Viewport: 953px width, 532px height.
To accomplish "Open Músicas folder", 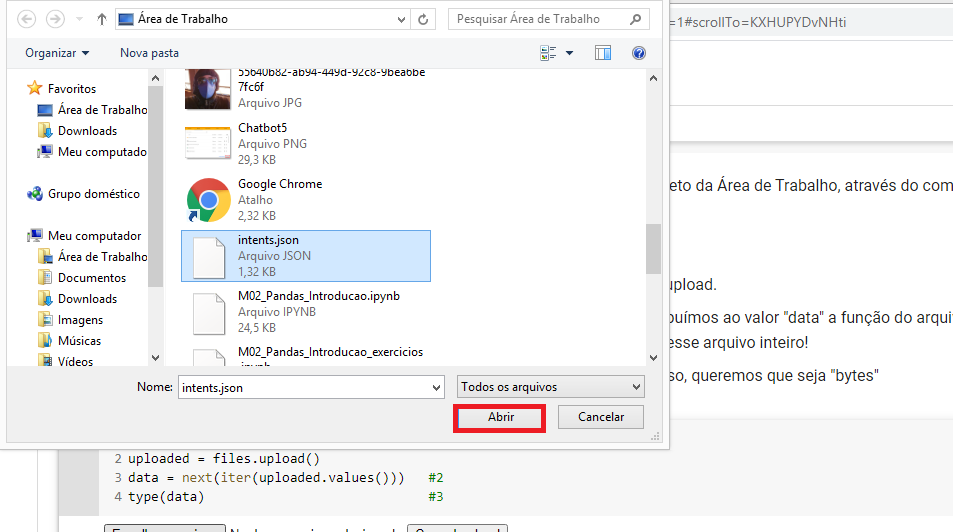I will click(x=69, y=340).
